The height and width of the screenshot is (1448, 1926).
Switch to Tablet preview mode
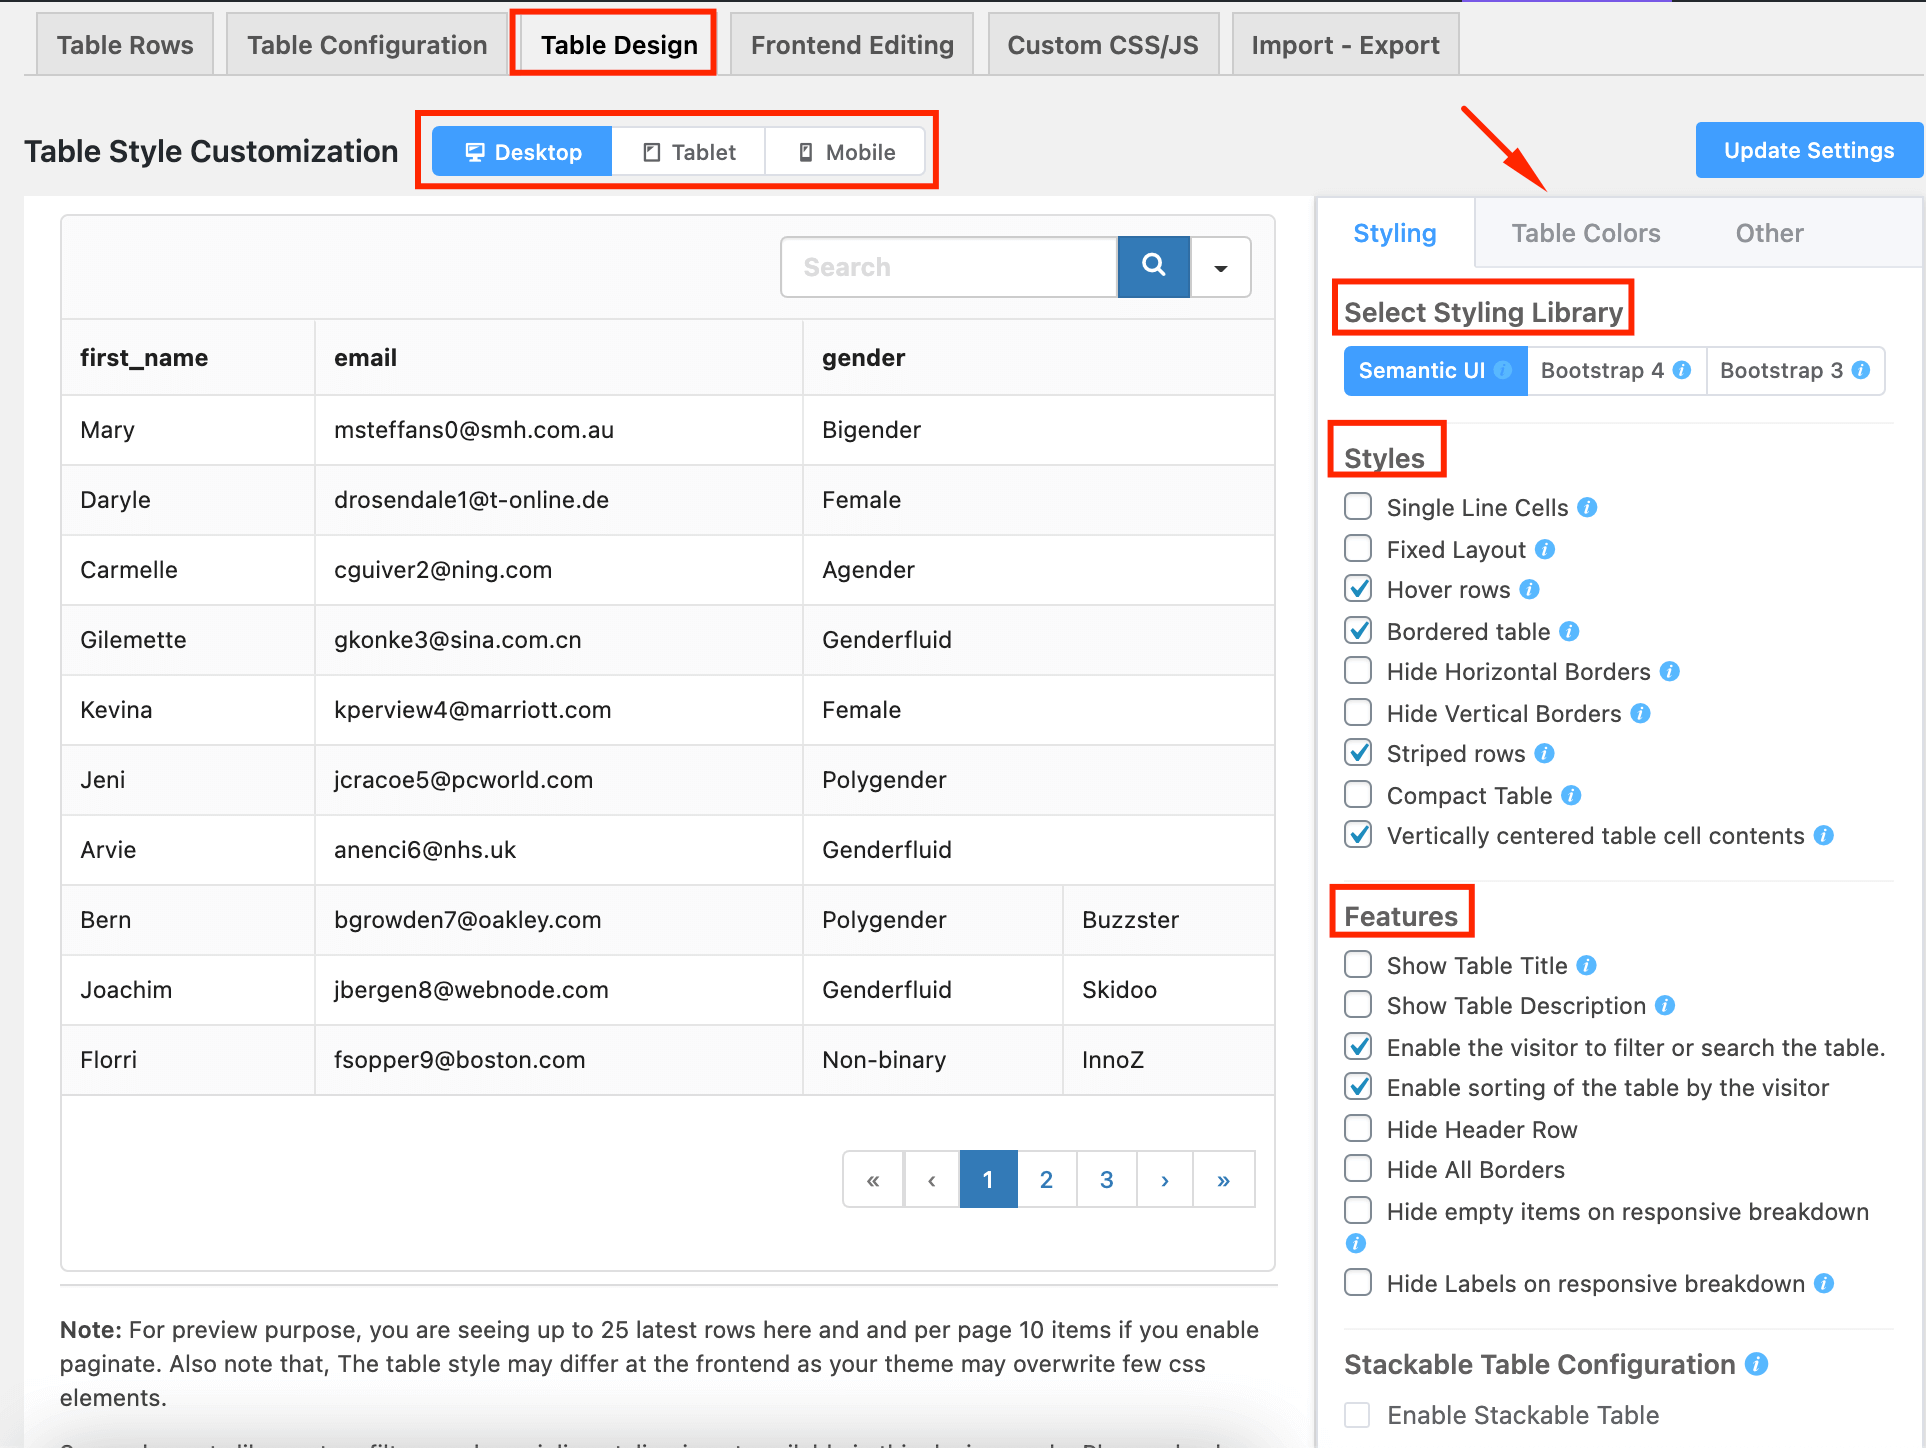click(688, 151)
